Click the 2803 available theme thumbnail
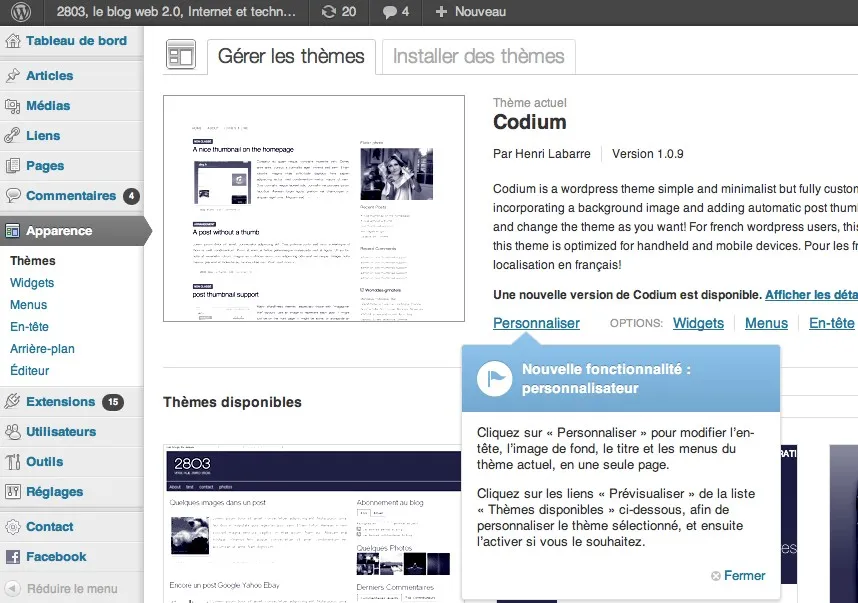The width and height of the screenshot is (858, 603). (x=313, y=524)
